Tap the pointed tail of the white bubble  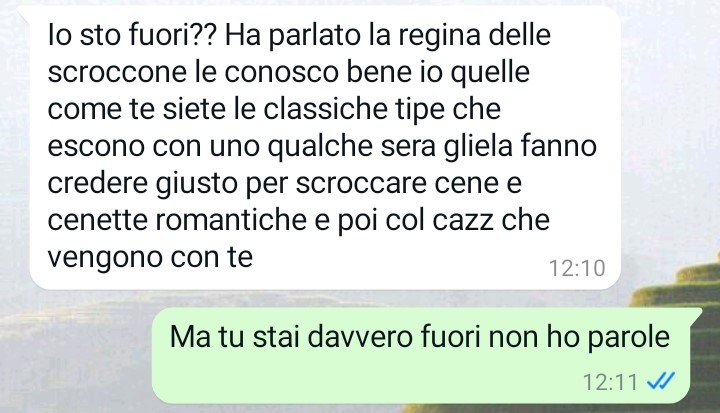coord(24,12)
